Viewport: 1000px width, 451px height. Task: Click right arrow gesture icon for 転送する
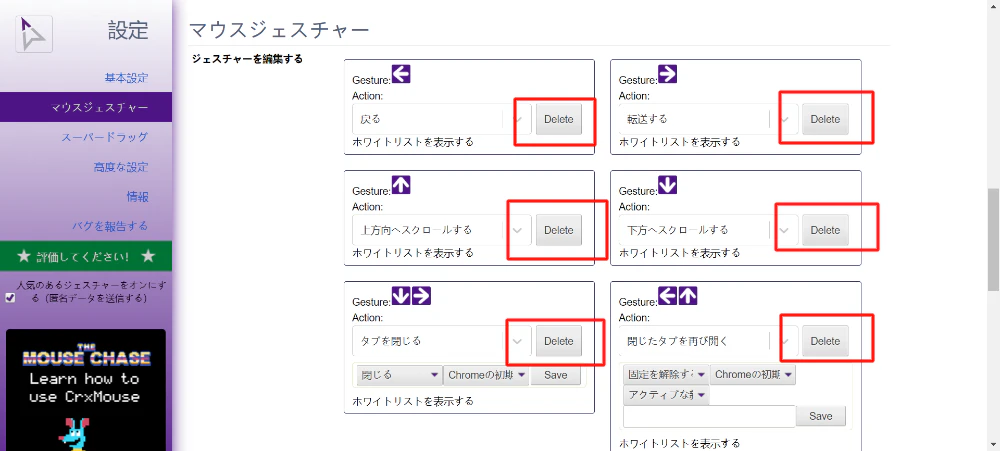coord(667,75)
